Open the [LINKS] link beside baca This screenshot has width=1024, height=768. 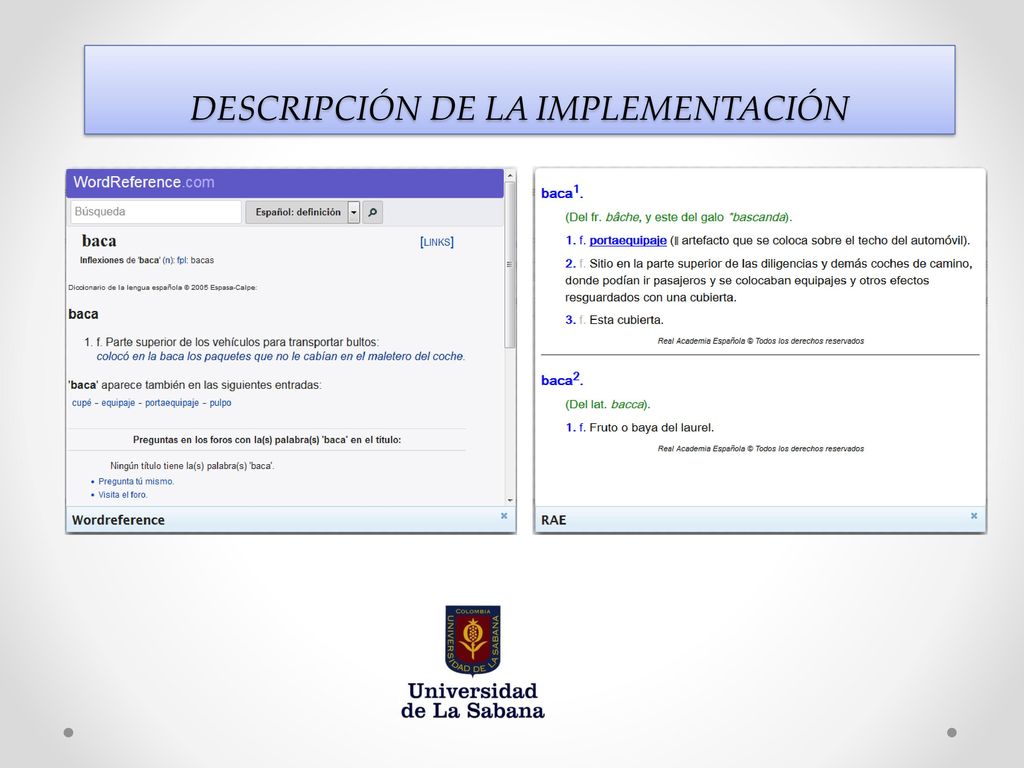(436, 242)
